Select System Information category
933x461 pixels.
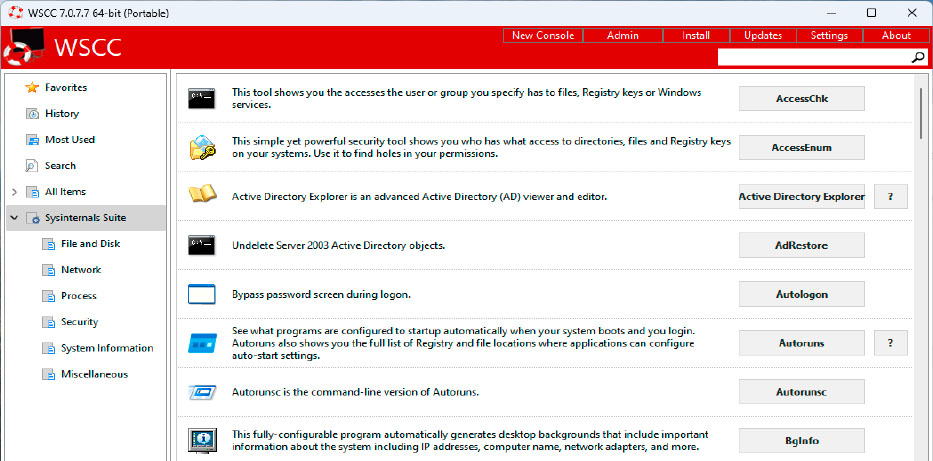pyautogui.click(x=107, y=348)
